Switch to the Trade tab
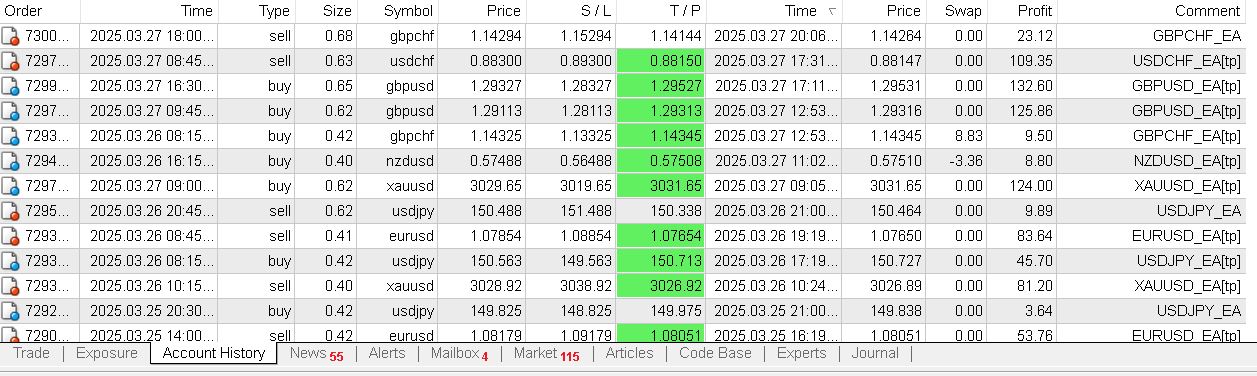The height and width of the screenshot is (376, 1257). click(31, 353)
